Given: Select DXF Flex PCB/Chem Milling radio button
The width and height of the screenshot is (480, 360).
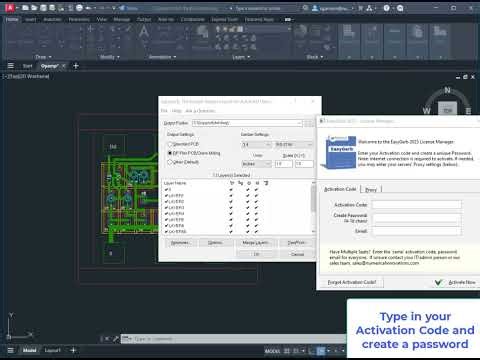Looking at the screenshot, I should pyautogui.click(x=170, y=153).
